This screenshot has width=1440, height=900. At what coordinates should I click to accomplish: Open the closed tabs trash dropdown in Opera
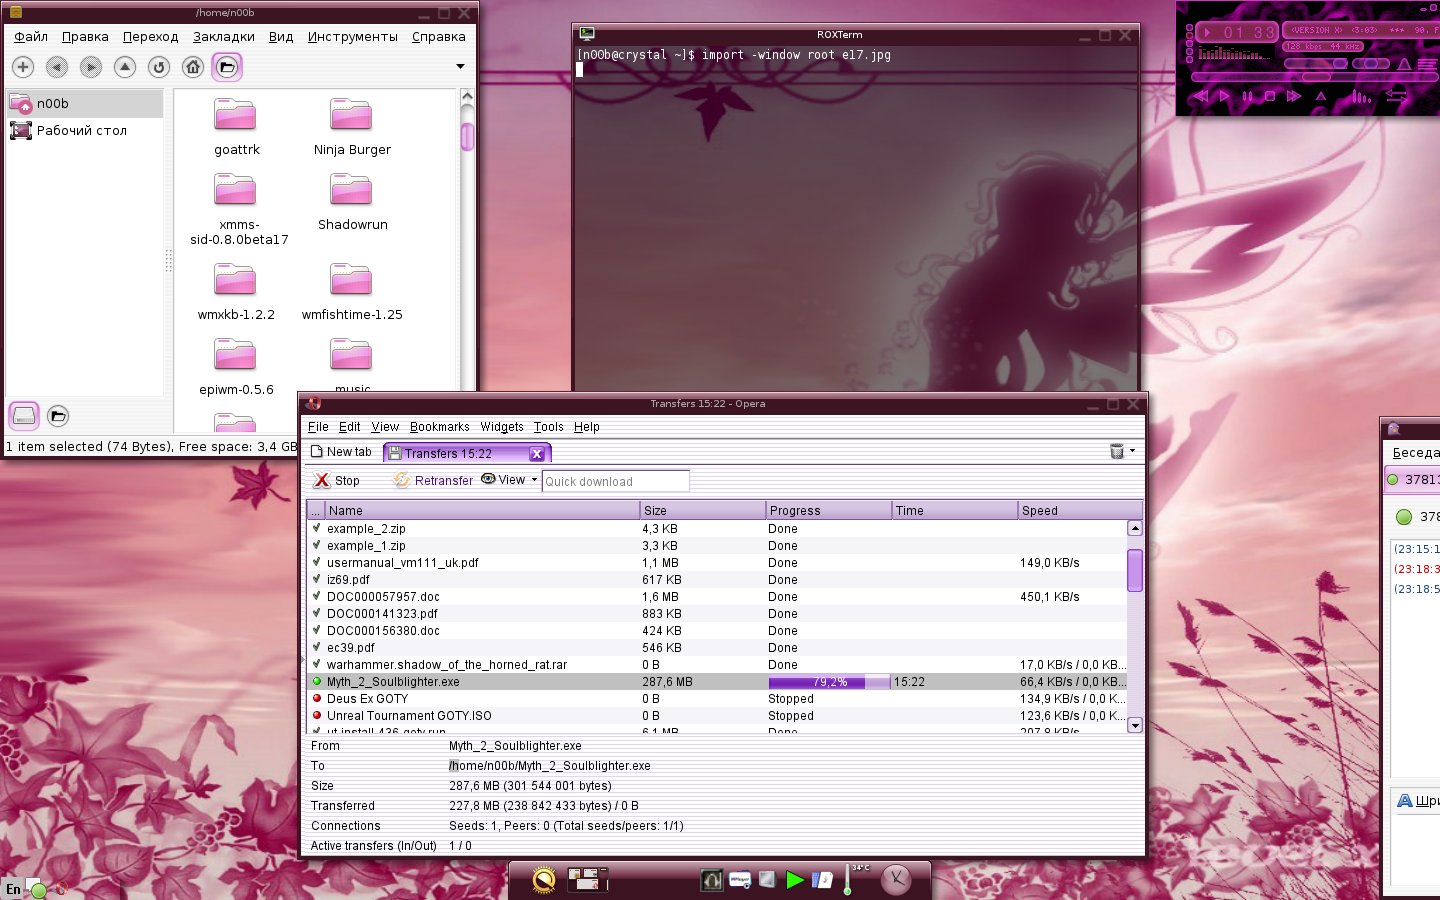[x=1123, y=451]
